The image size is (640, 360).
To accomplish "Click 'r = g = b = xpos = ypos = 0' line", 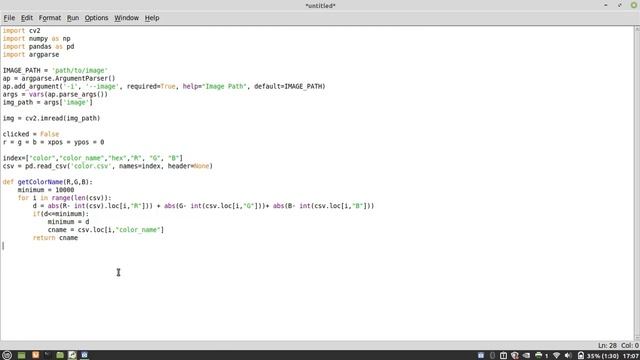I will pos(53,142).
